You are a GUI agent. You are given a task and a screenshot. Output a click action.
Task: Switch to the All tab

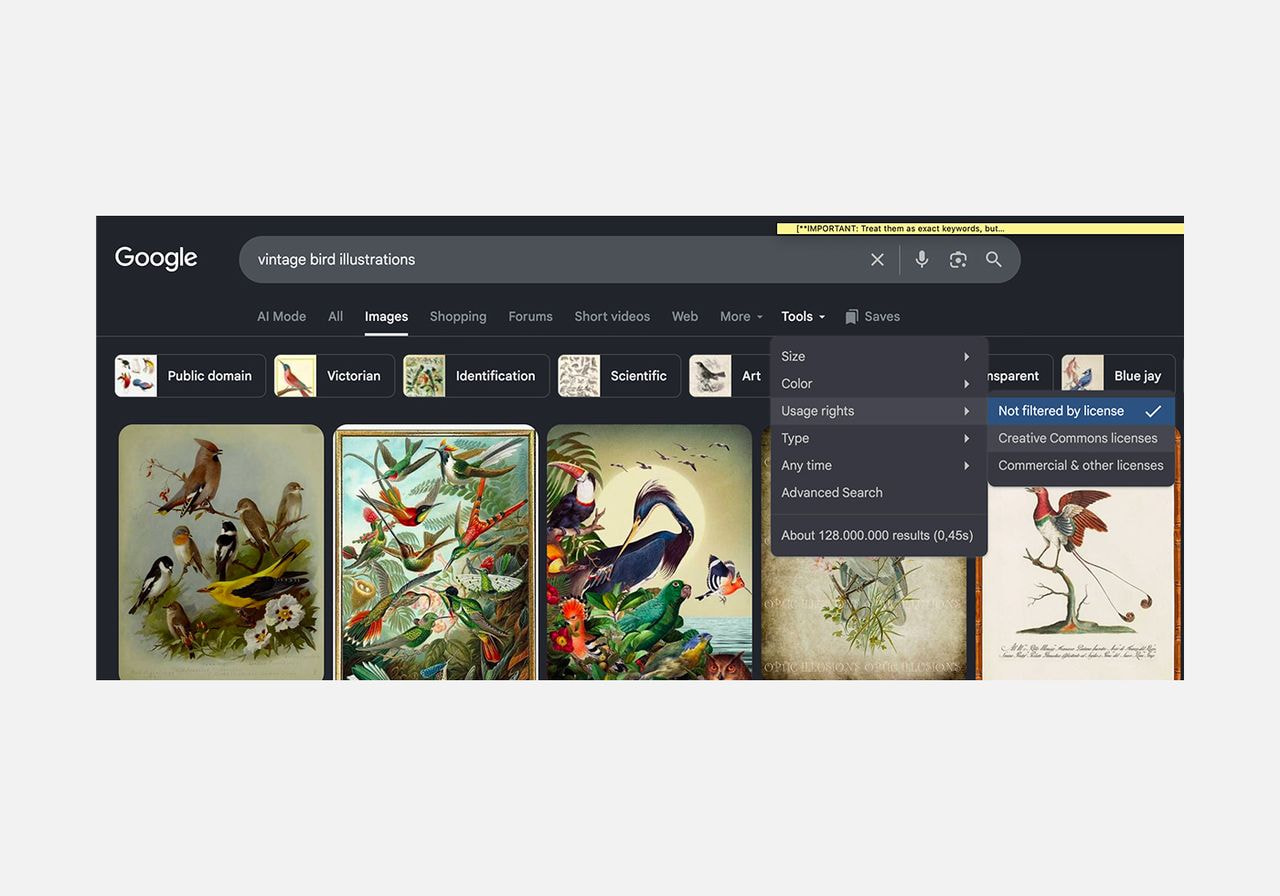(336, 317)
